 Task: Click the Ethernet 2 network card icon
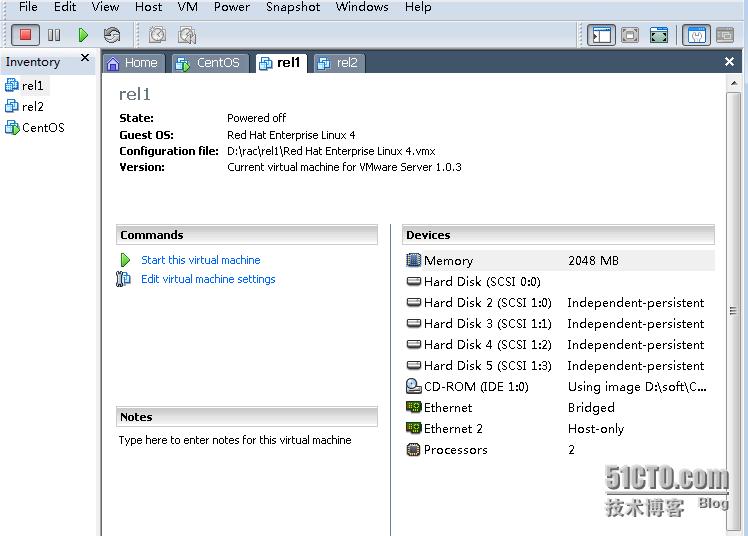(x=413, y=427)
